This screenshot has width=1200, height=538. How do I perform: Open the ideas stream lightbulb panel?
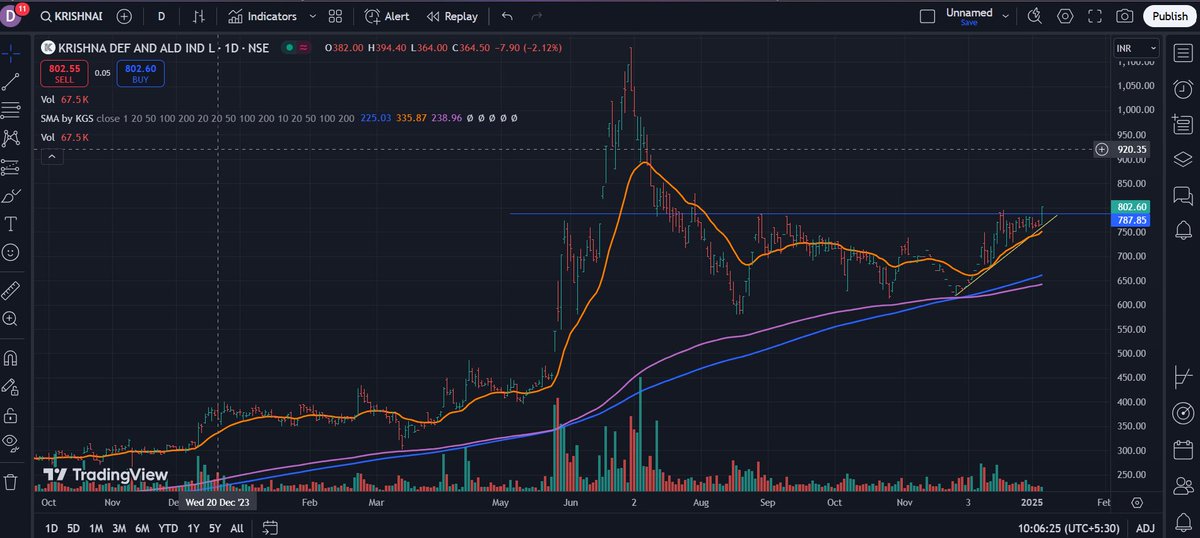pos(1182,232)
